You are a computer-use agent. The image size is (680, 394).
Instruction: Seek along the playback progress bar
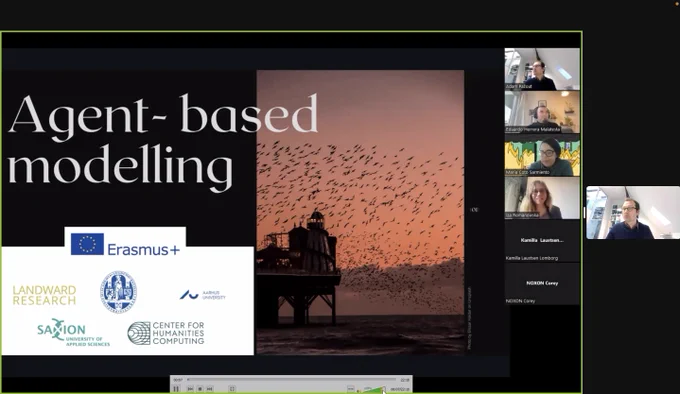click(x=291, y=380)
